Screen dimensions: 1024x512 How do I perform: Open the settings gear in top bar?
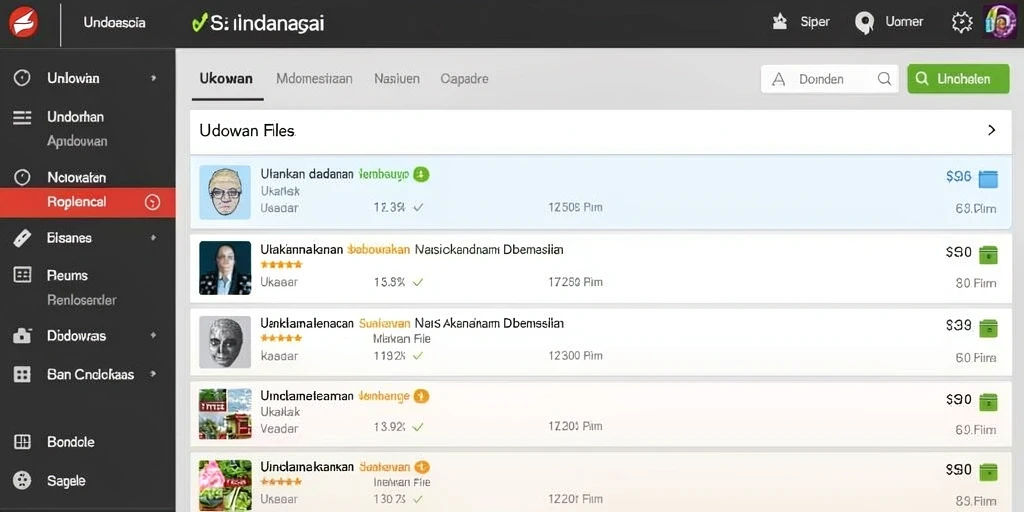(x=962, y=23)
